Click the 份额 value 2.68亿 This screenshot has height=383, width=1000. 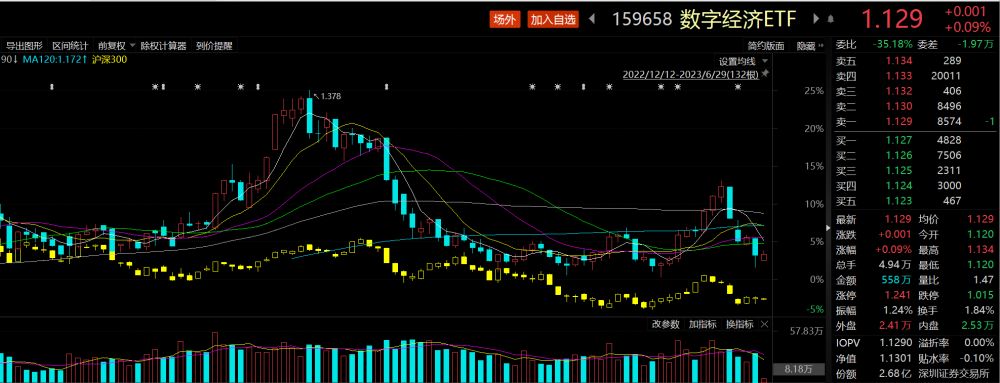(x=896, y=374)
